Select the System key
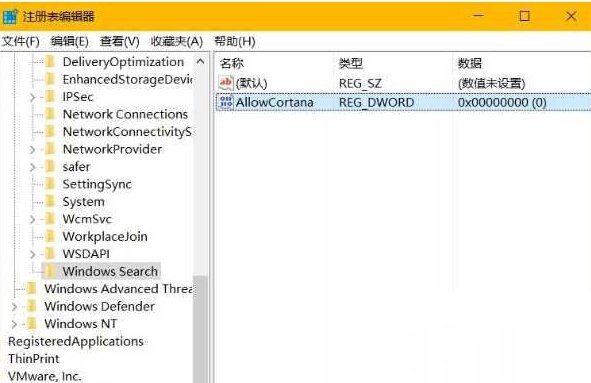 coord(84,201)
